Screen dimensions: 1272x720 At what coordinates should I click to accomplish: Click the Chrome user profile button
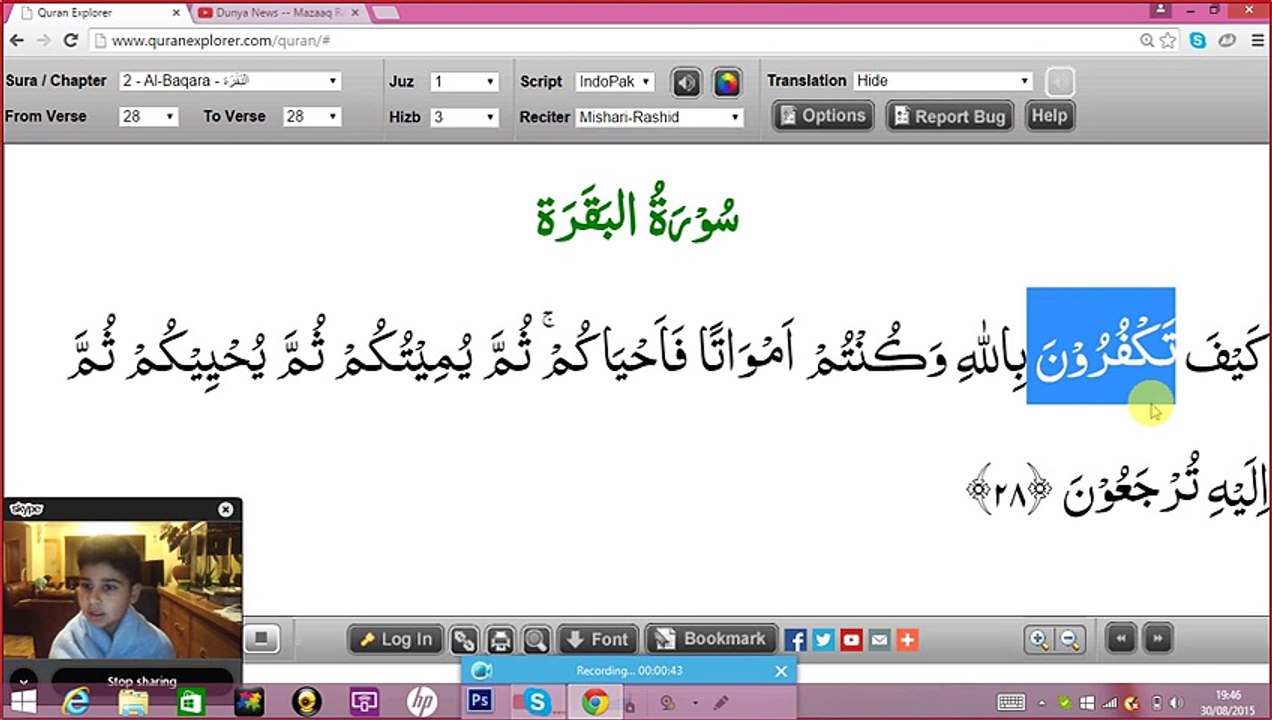pos(1161,9)
